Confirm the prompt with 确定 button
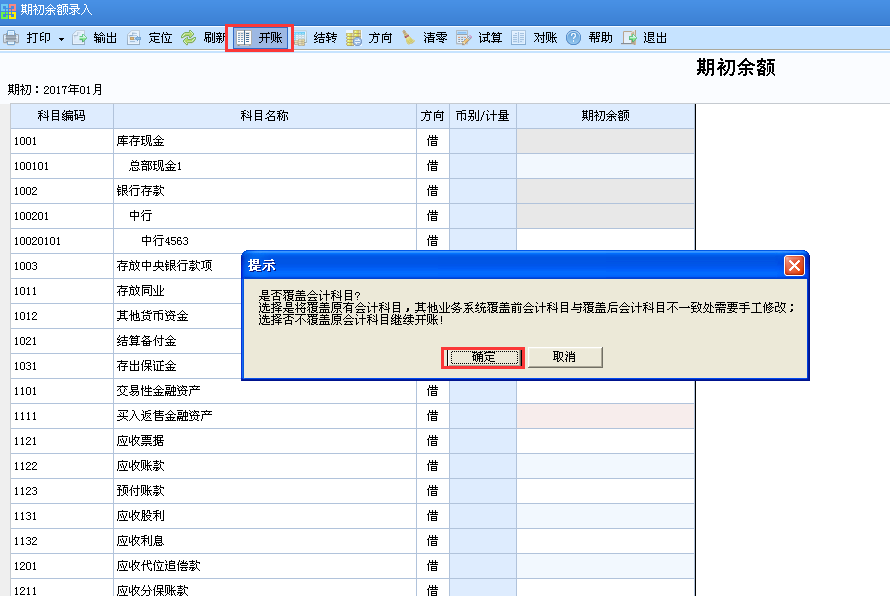890x596 pixels. coord(483,357)
